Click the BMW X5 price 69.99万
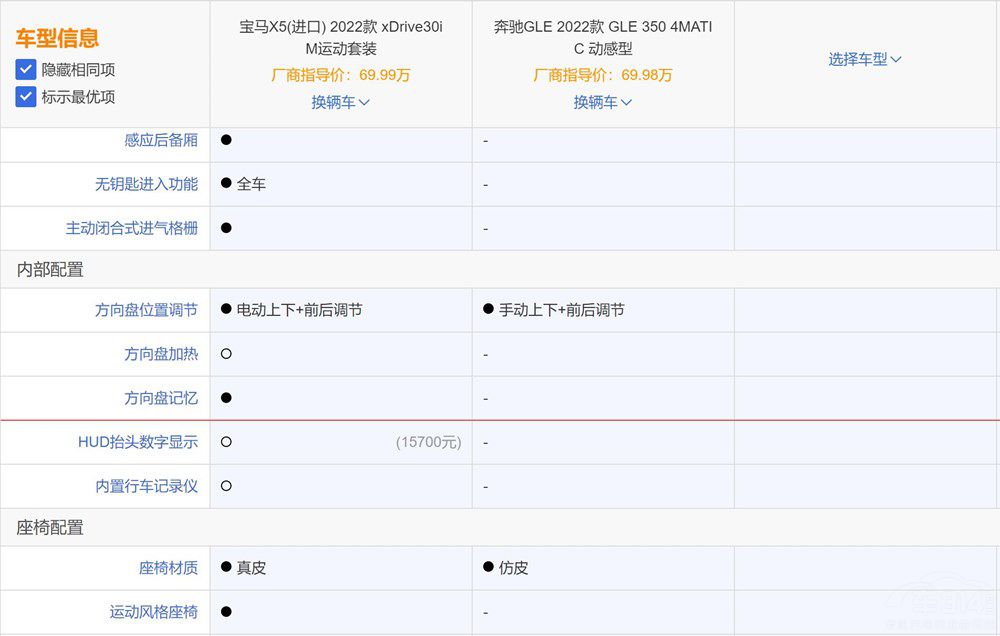This screenshot has width=1000, height=636. pos(341,76)
